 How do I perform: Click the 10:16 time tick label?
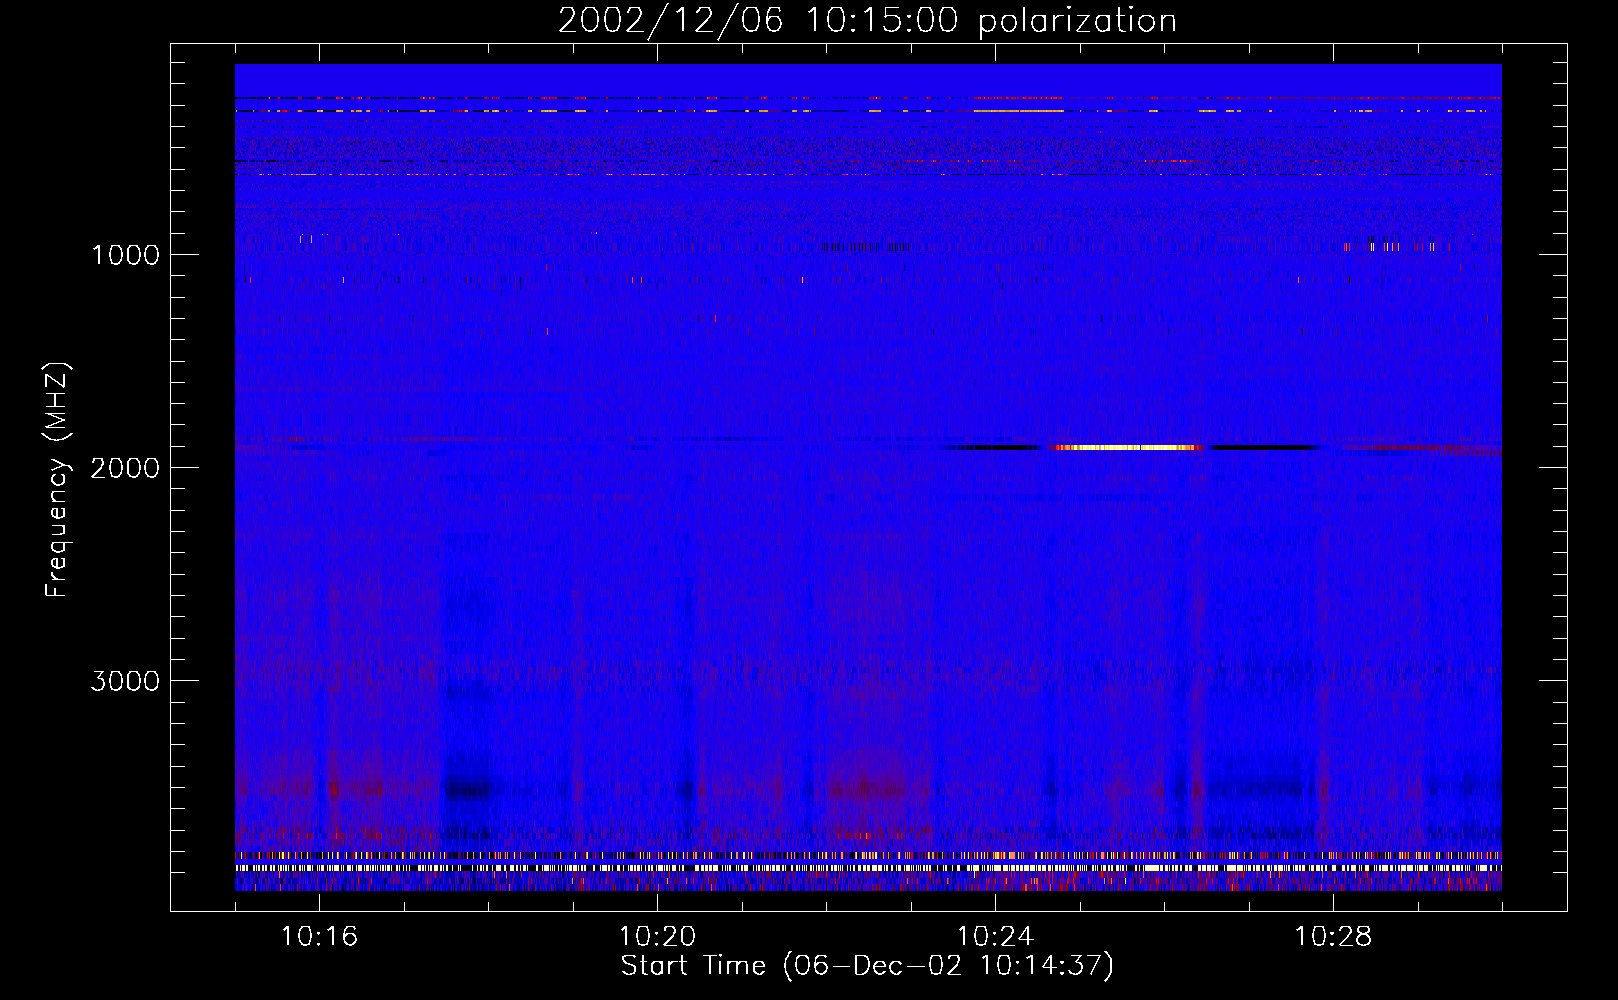tap(319, 937)
